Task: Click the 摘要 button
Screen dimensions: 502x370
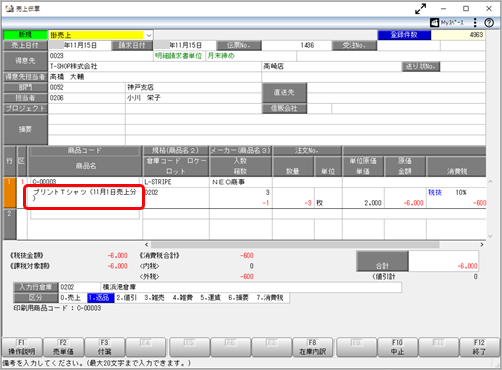Action: 25,129
